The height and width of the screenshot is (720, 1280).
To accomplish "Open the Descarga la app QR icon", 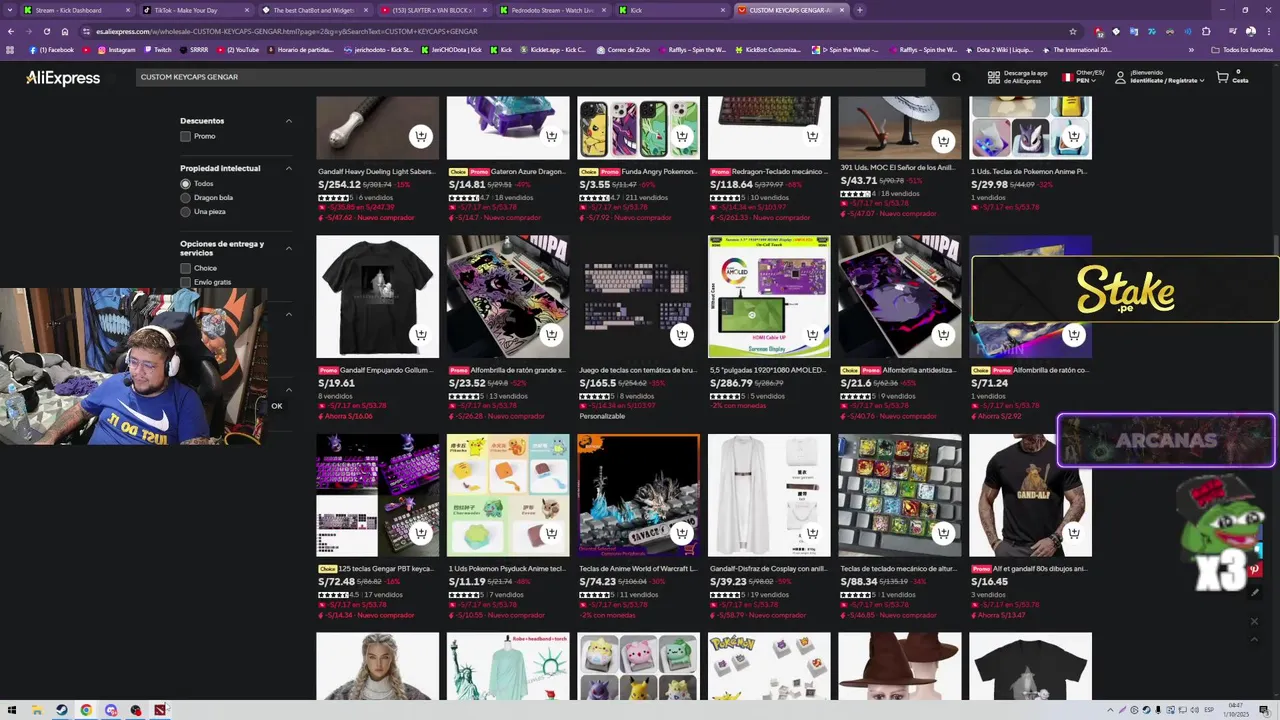I will [993, 77].
